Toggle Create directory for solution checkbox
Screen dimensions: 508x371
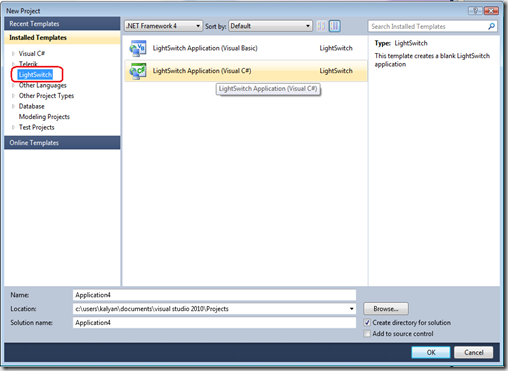point(367,323)
